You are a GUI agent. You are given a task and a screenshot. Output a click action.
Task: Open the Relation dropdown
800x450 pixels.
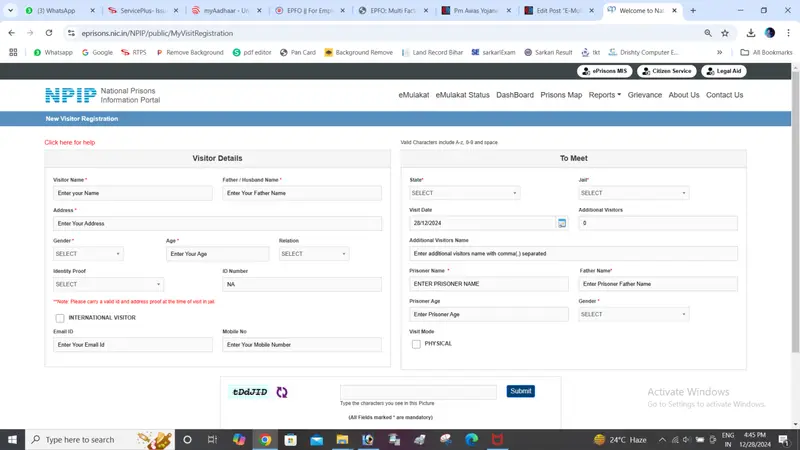pos(314,254)
